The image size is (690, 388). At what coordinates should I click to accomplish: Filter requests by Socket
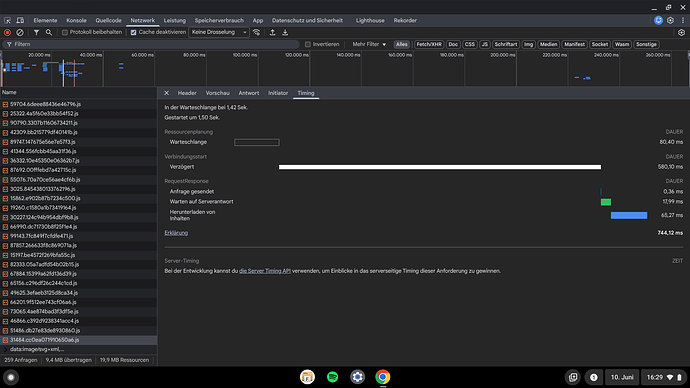pos(599,44)
